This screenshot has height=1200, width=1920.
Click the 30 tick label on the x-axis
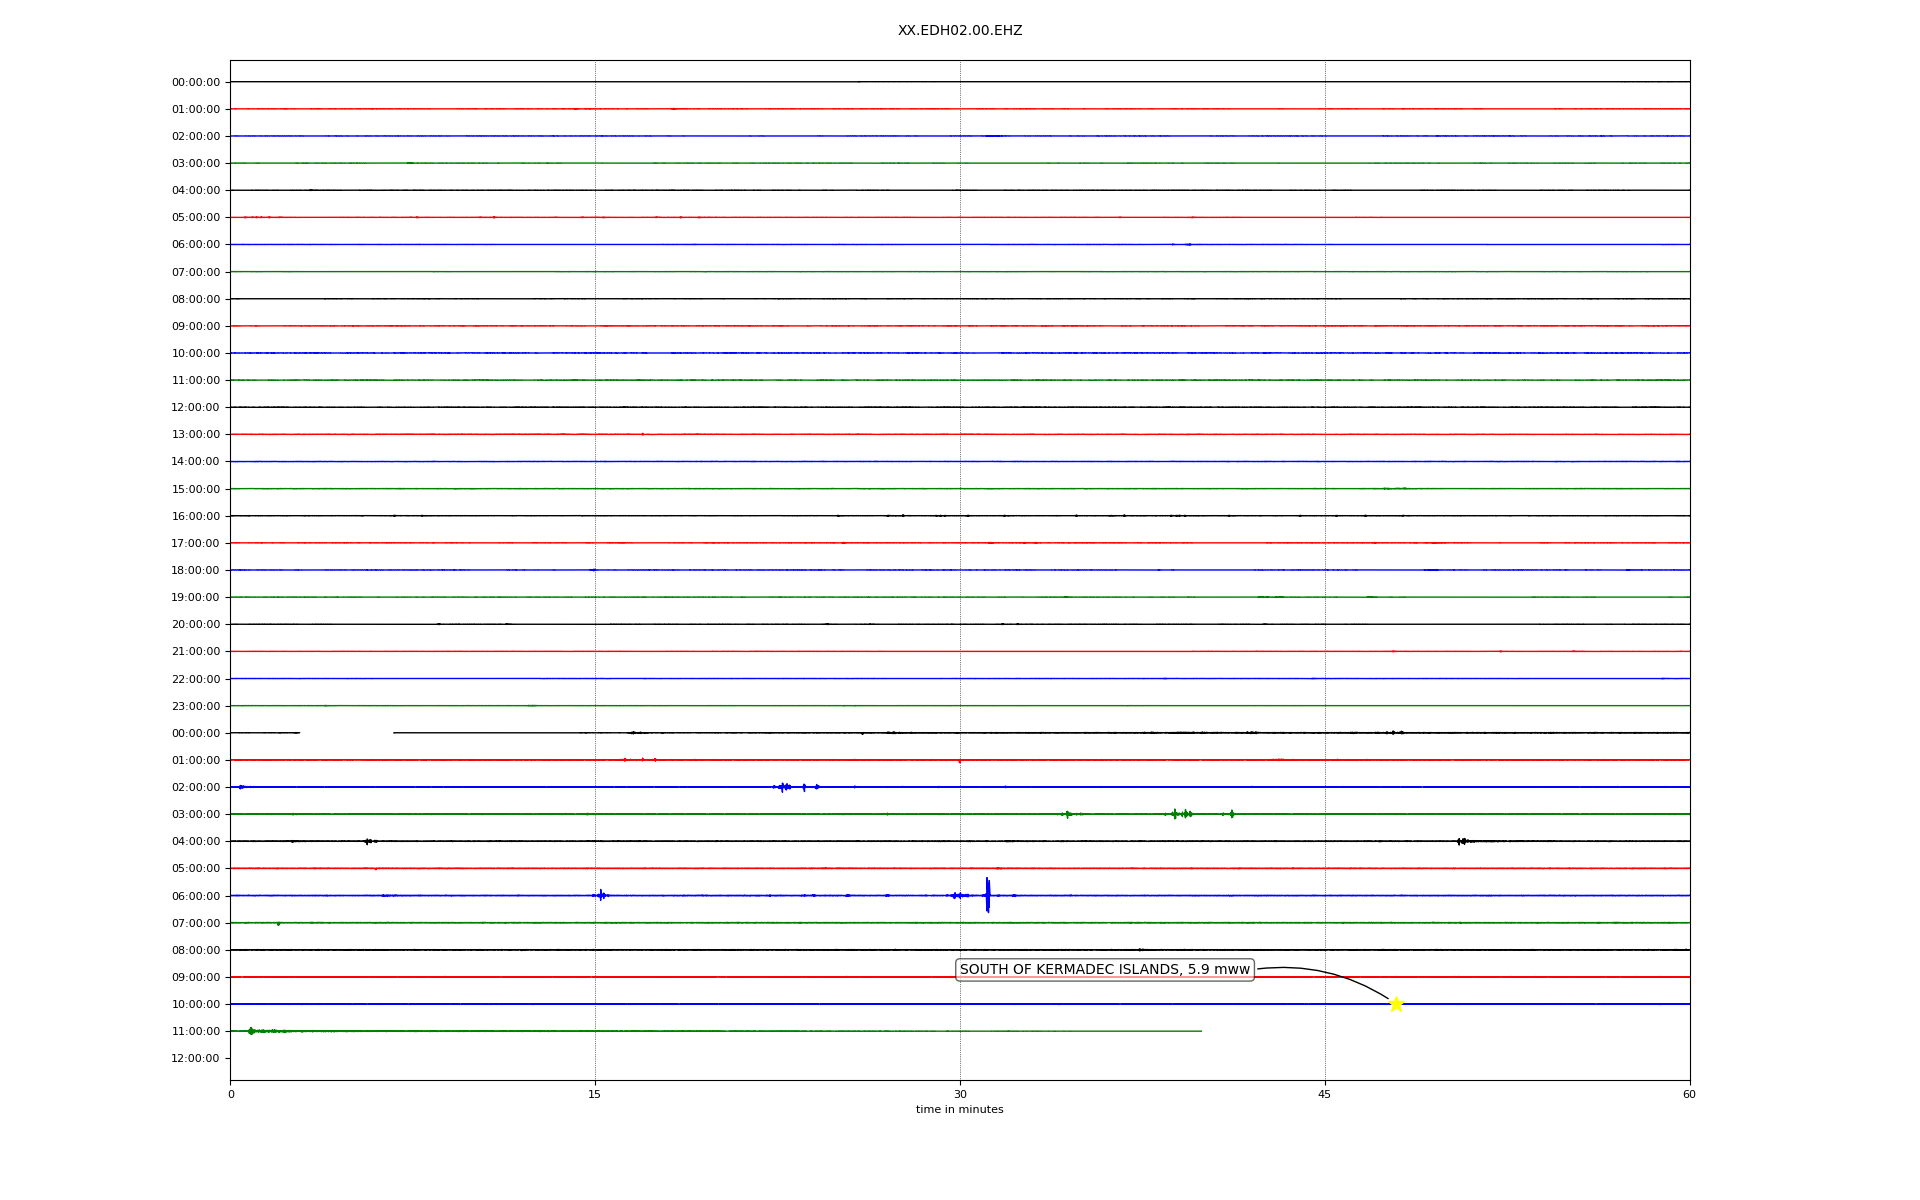[960, 1094]
